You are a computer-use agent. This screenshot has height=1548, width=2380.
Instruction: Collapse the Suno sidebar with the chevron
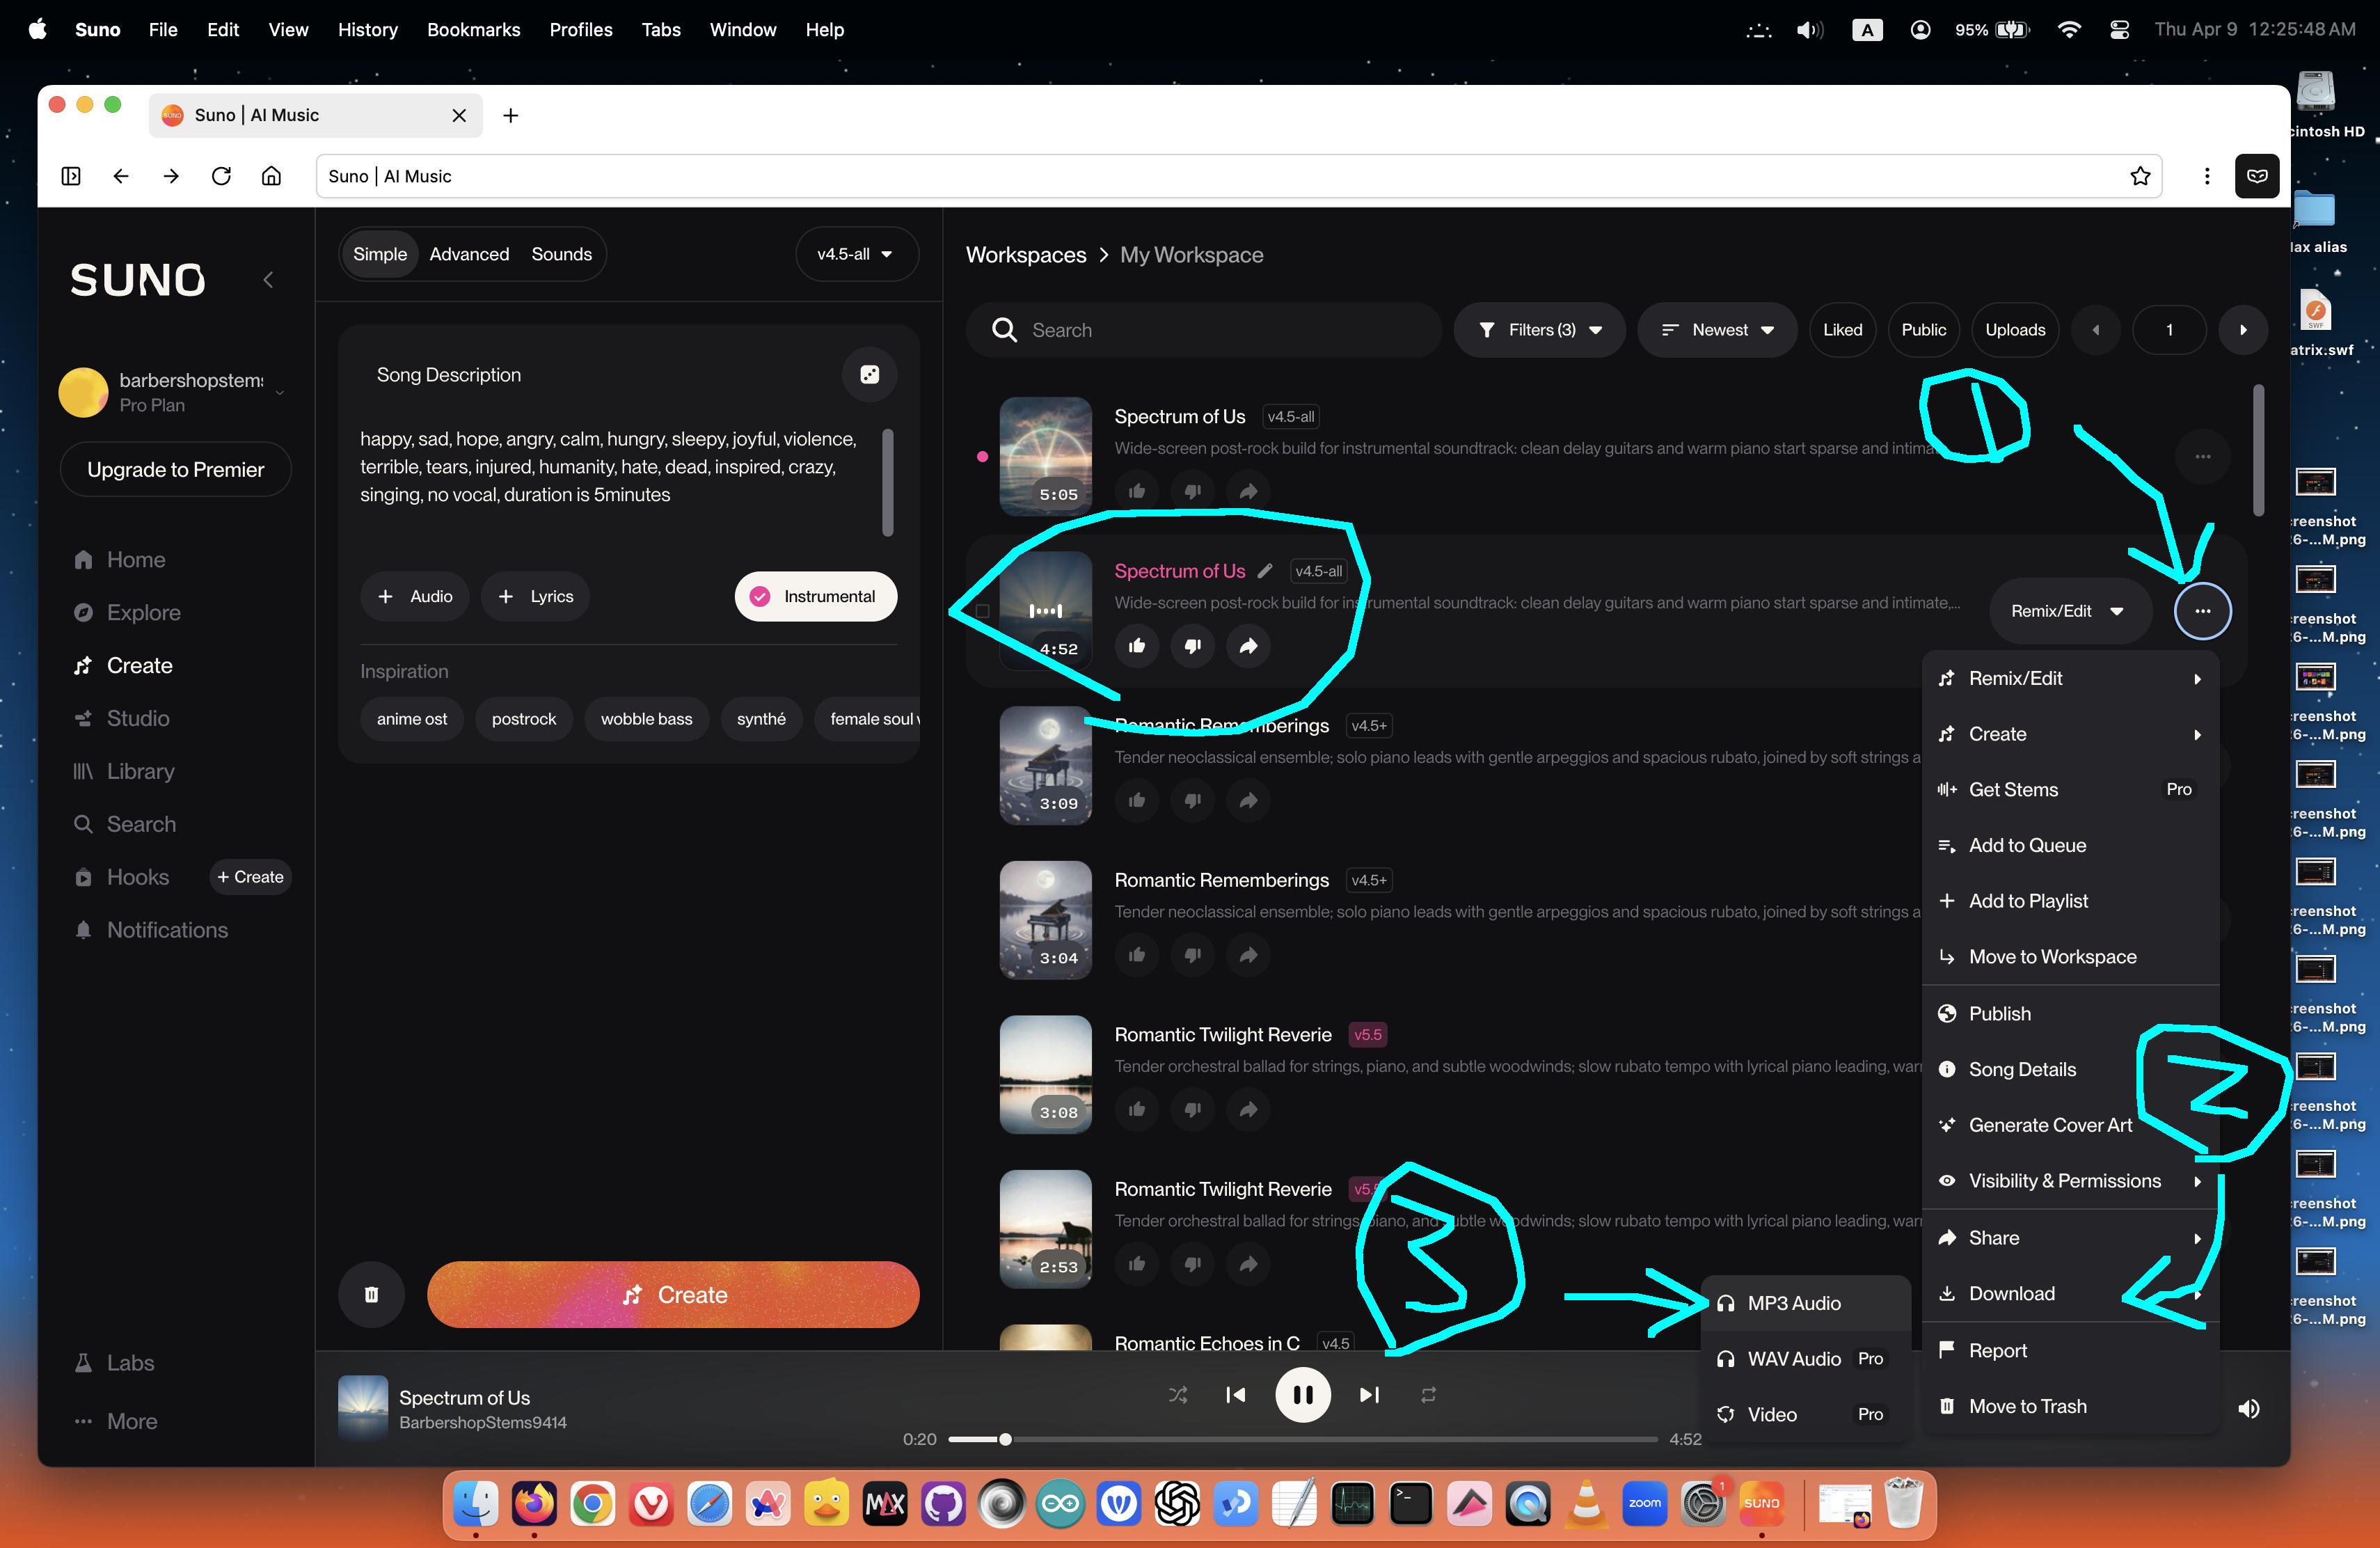tap(268, 280)
